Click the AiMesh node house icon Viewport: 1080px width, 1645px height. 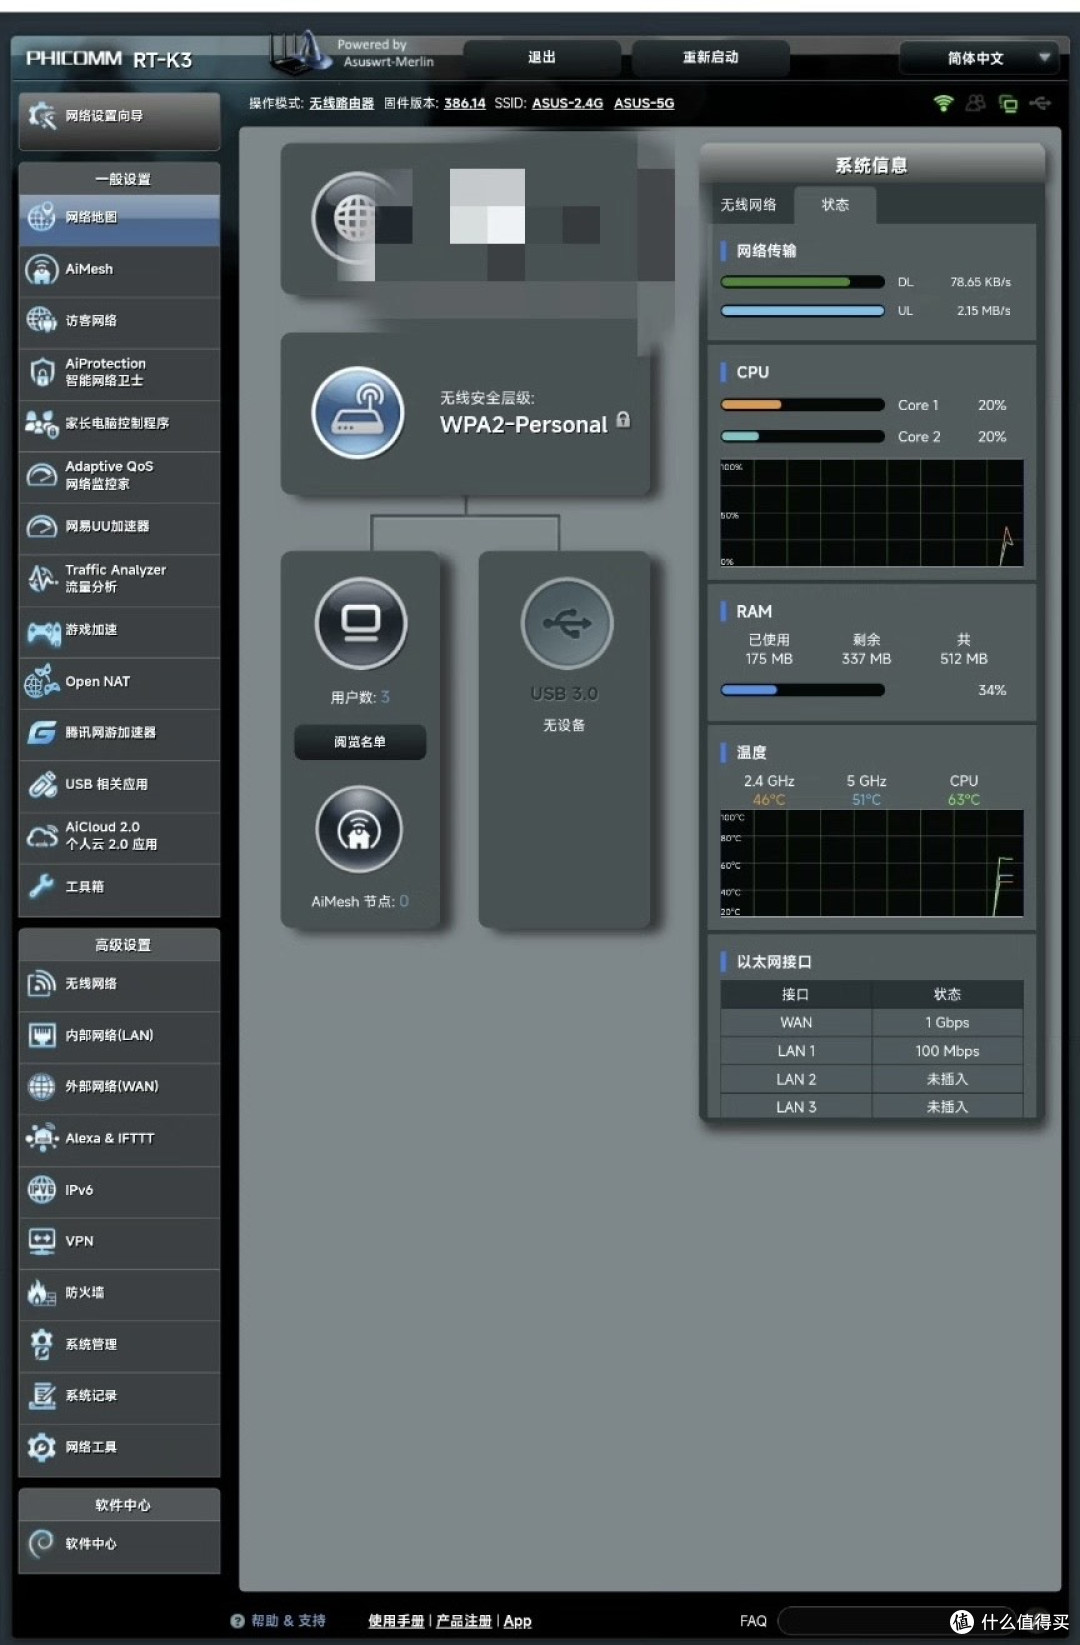point(359,829)
